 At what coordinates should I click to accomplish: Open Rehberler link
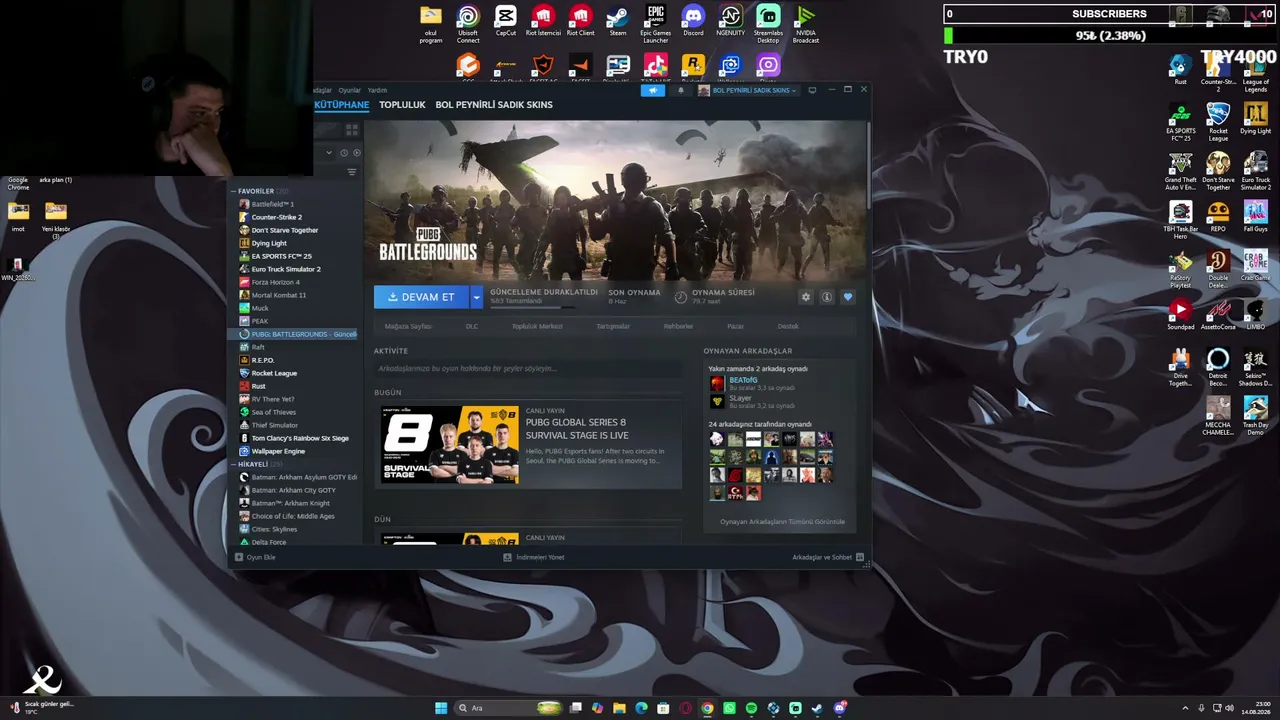pyautogui.click(x=678, y=326)
